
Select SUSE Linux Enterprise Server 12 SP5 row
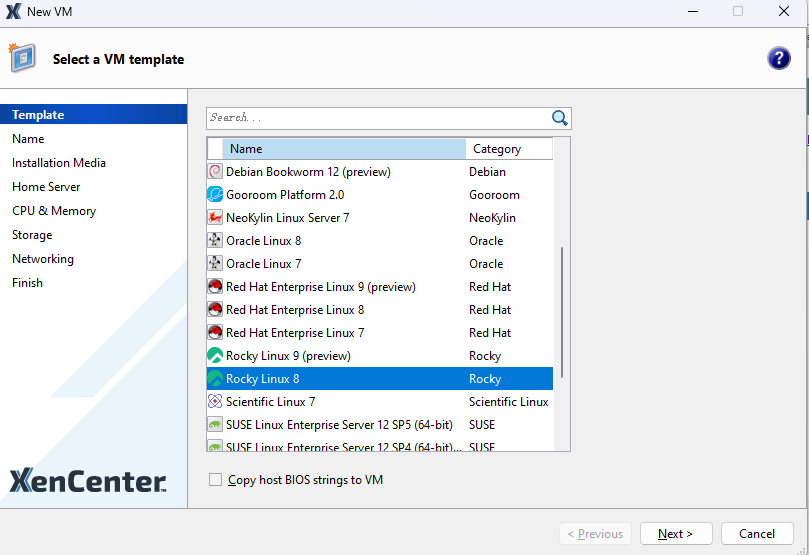tap(339, 425)
